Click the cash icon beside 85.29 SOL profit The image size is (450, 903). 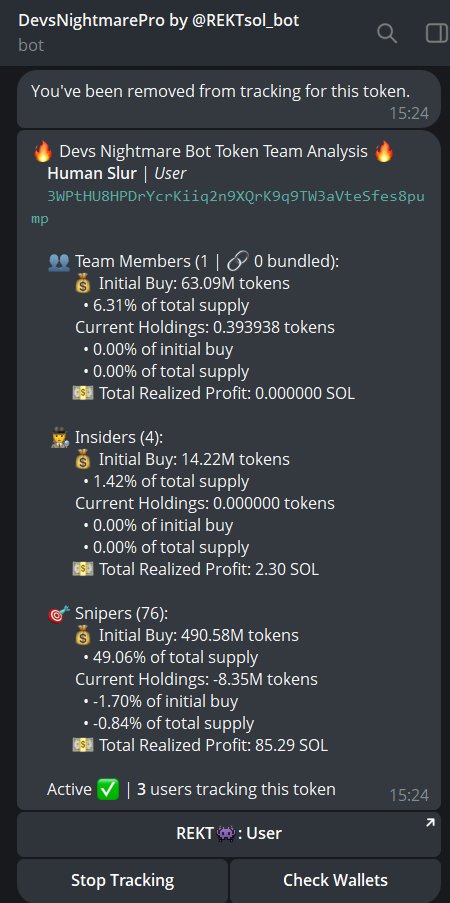pyautogui.click(x=83, y=746)
